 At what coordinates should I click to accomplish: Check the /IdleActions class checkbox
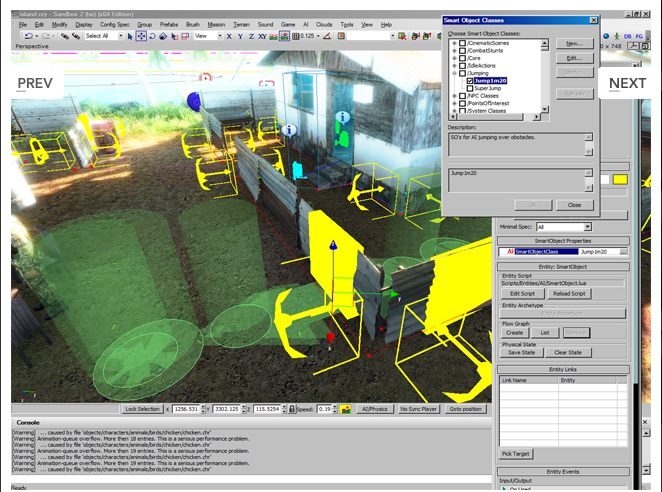(x=462, y=66)
